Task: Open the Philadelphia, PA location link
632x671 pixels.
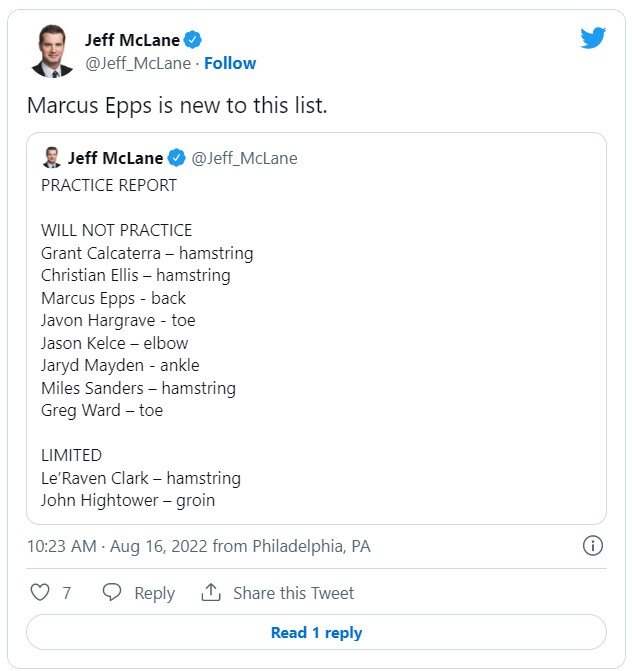Action: click(x=311, y=546)
